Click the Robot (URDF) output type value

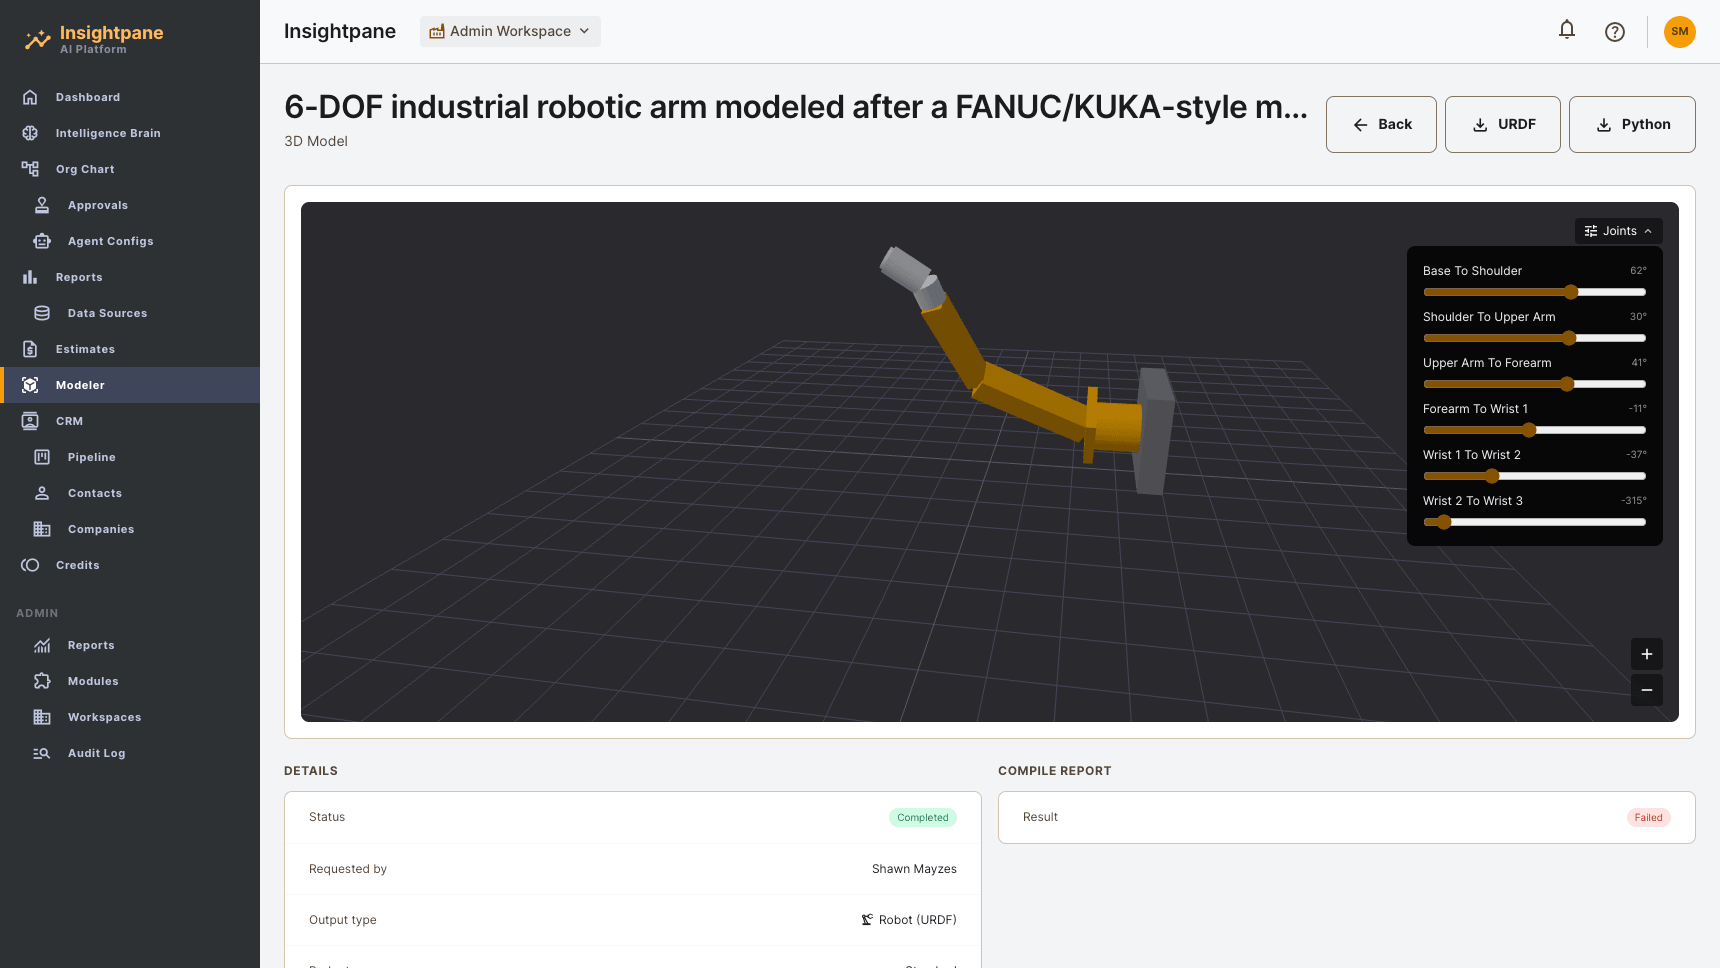909,920
